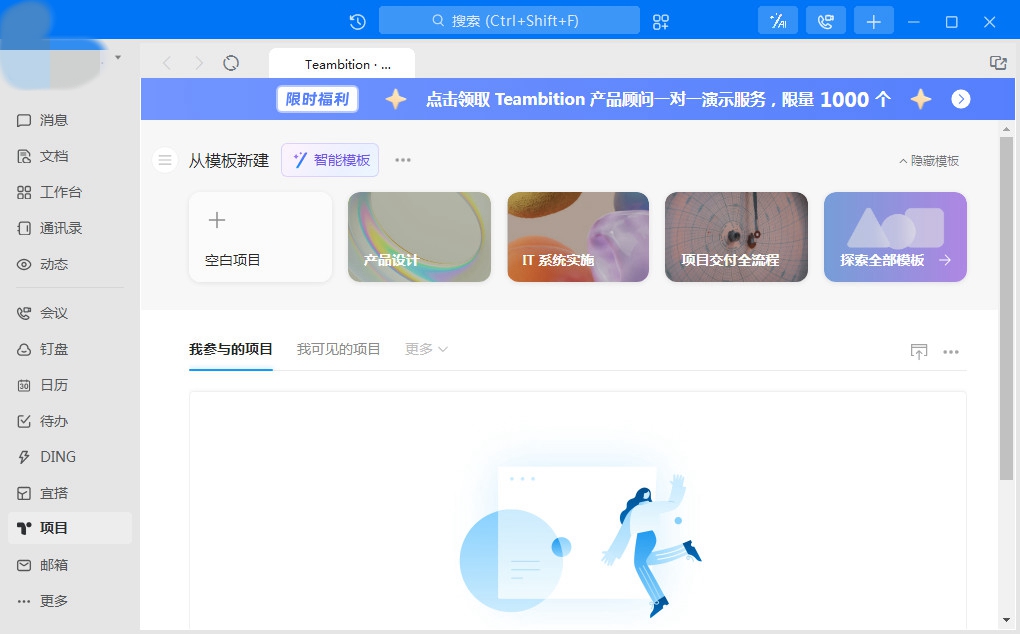Open 动态 in the sidebar
Image resolution: width=1020 pixels, height=634 pixels.
(x=70, y=265)
